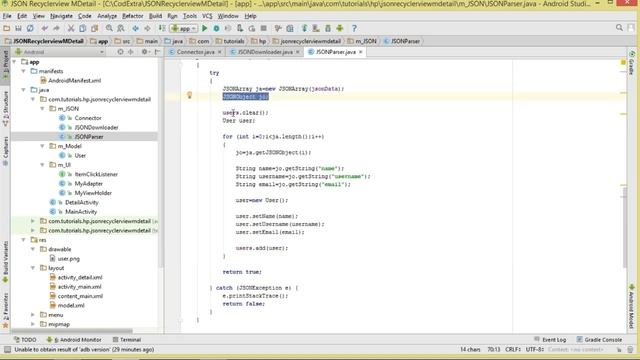
Task: Open the project panel settings gear
Action: (x=144, y=52)
